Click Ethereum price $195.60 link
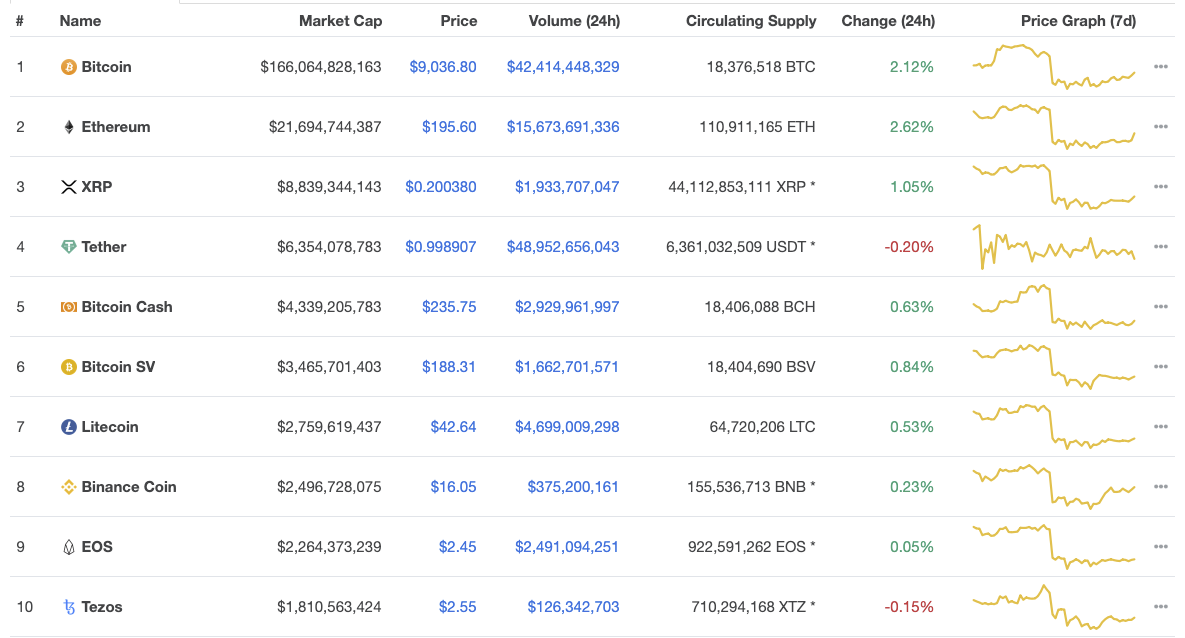The image size is (1185, 638). click(x=449, y=127)
